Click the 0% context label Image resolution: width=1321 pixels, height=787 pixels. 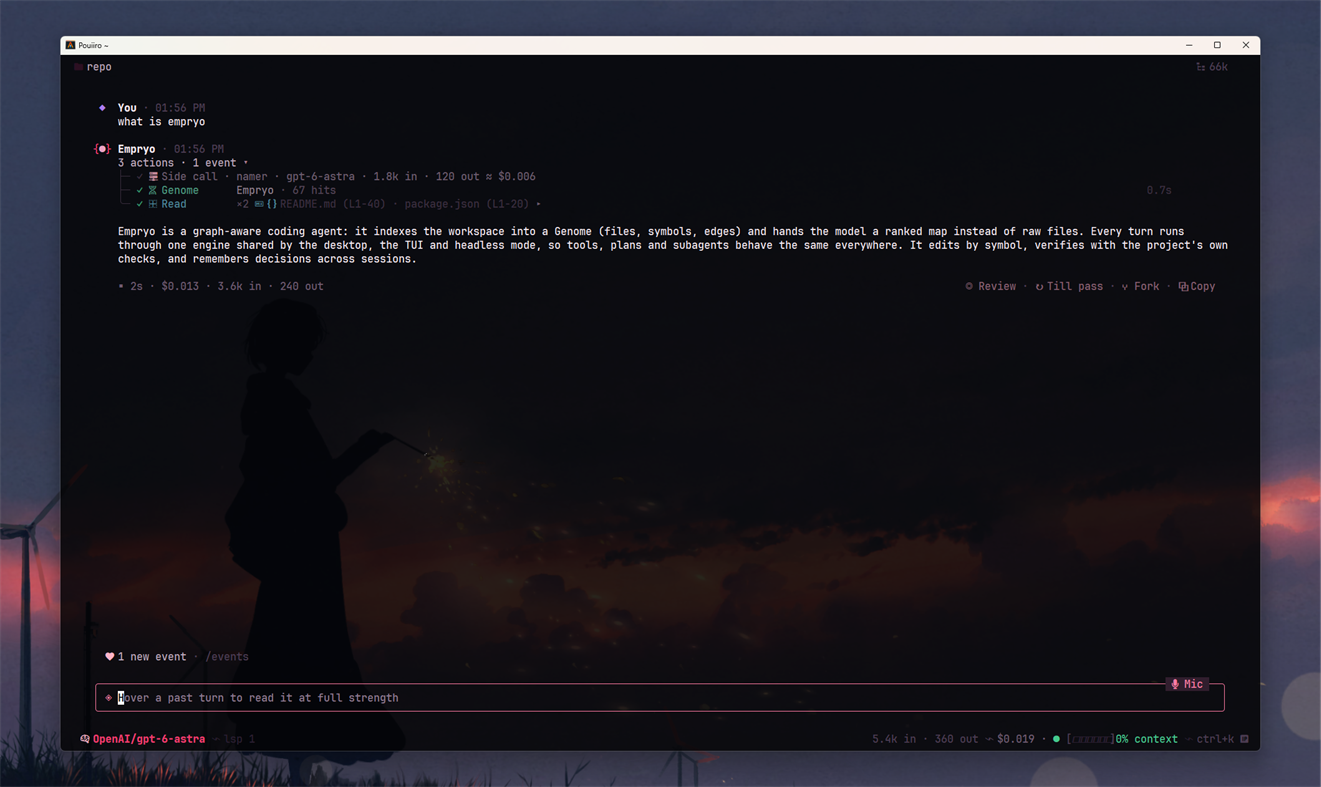pos(1147,739)
